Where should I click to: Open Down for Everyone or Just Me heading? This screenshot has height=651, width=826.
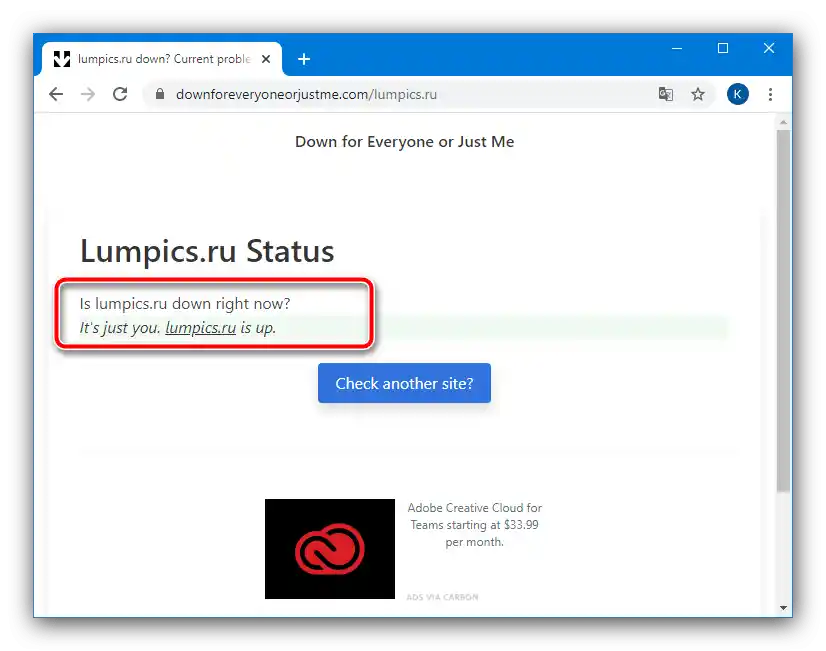pos(405,142)
